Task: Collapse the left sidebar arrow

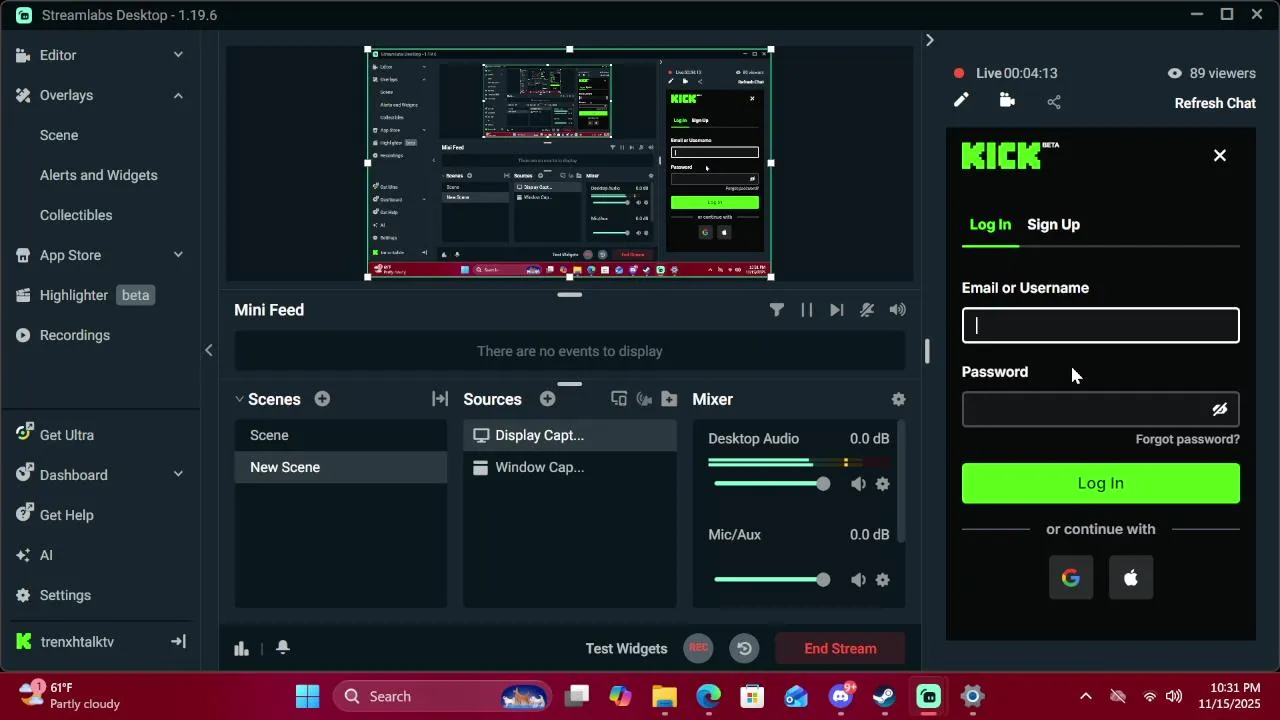Action: tap(208, 350)
